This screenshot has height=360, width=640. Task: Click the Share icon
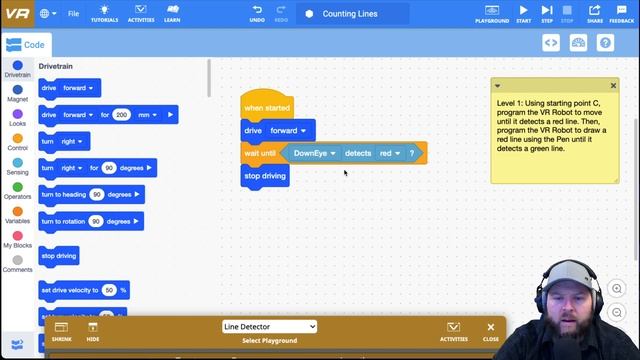595,14
